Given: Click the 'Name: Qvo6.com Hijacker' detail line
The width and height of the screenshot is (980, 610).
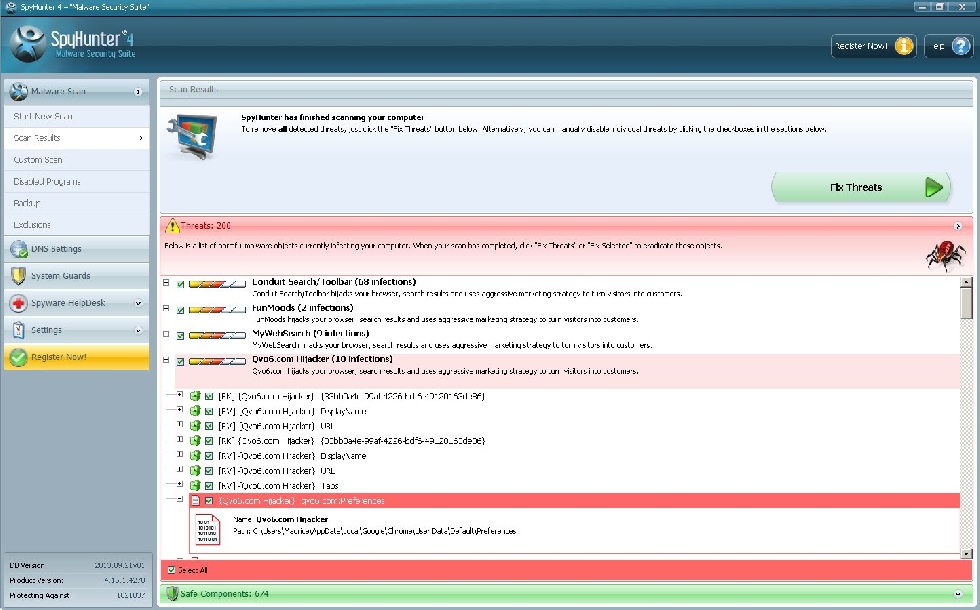Looking at the screenshot, I should 281,519.
